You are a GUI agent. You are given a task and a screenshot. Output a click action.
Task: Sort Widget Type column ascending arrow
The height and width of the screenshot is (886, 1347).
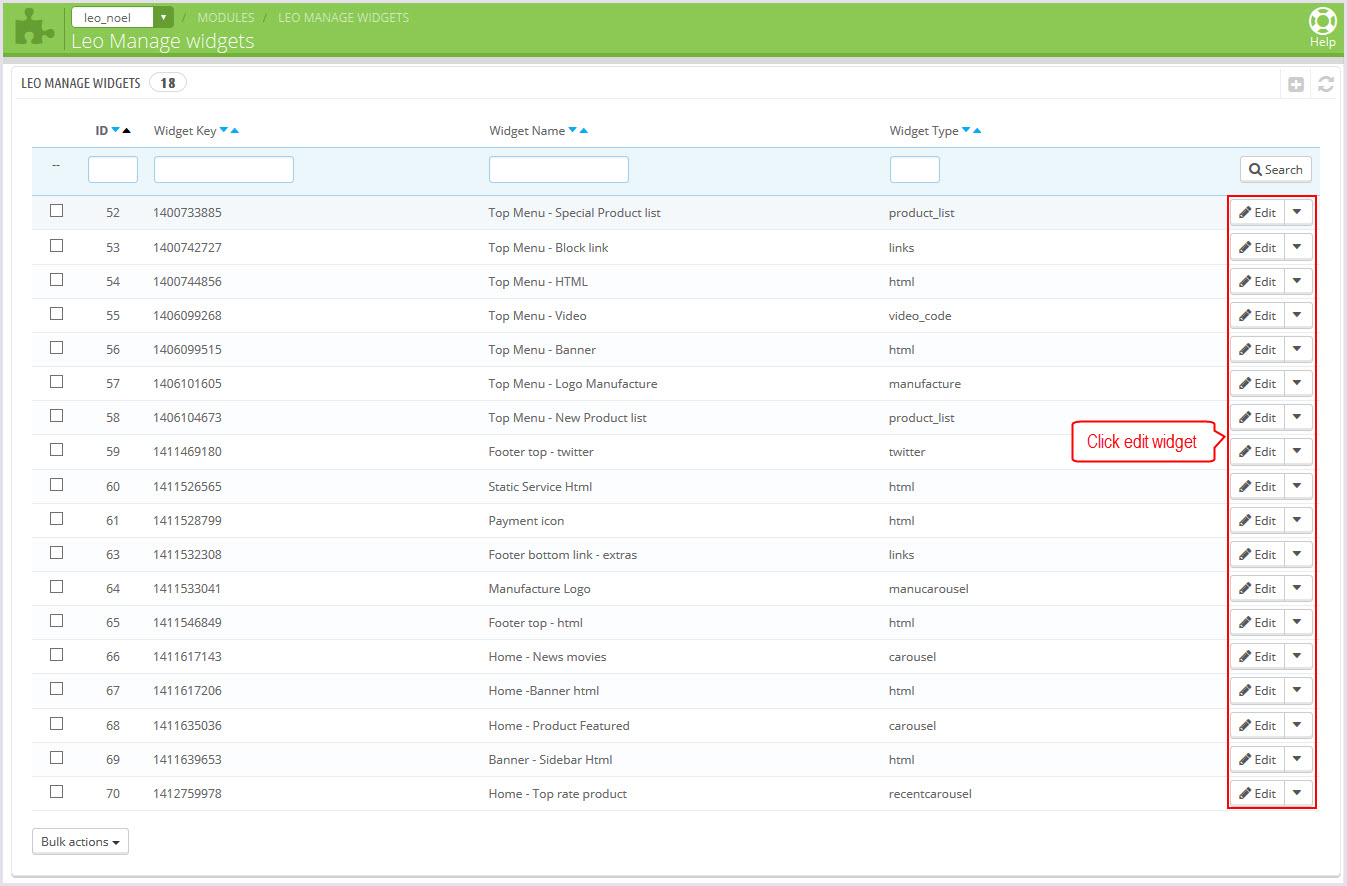point(977,131)
